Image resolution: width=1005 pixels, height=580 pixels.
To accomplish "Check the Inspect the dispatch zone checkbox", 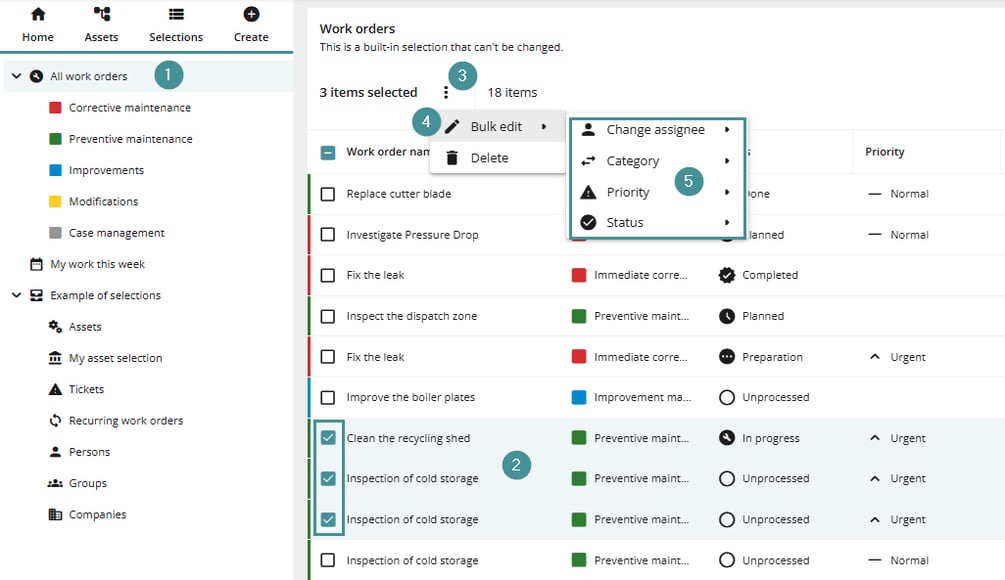I will click(328, 316).
